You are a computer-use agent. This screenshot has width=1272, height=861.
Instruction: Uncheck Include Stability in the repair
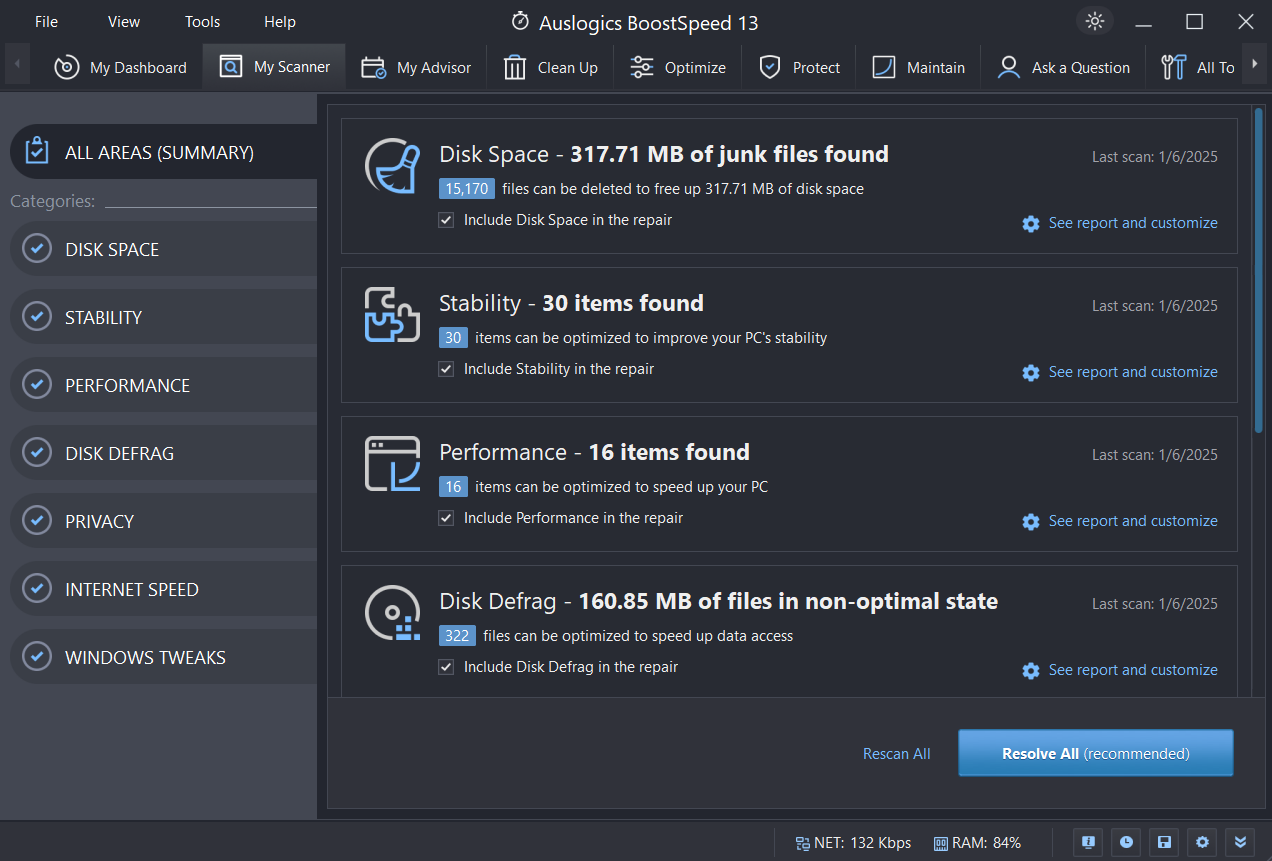(x=446, y=369)
